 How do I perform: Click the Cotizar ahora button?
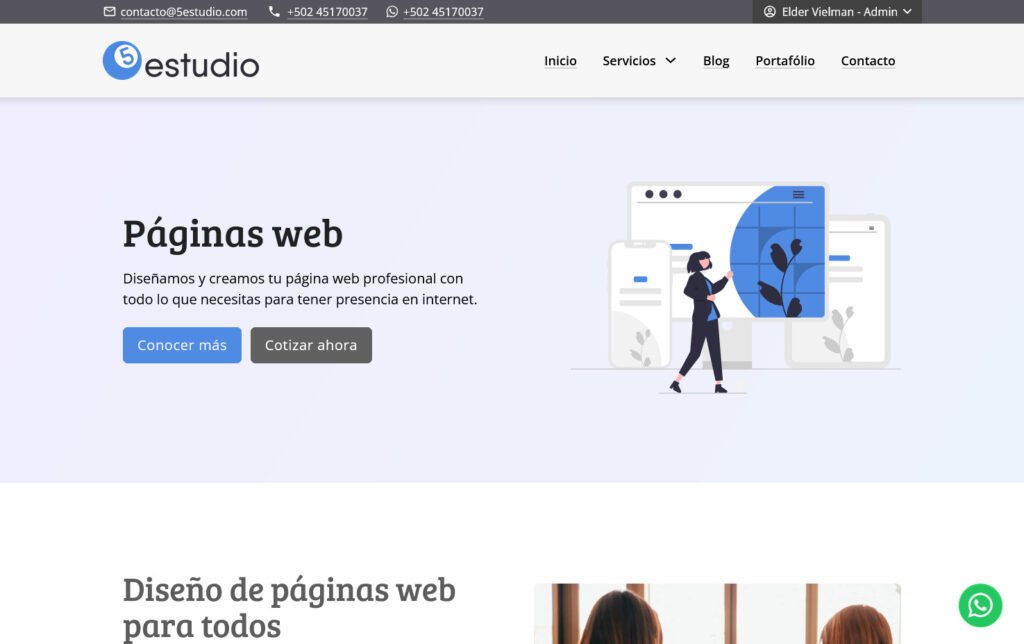[x=311, y=345]
